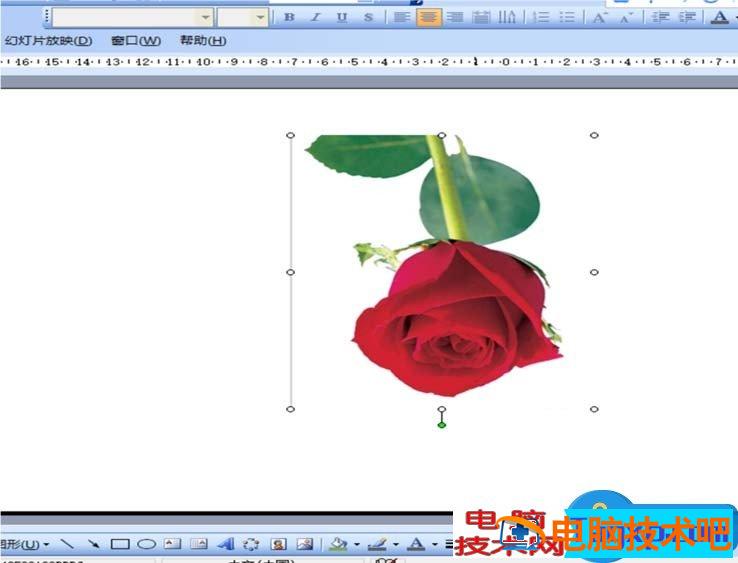The image size is (738, 563).
Task: Insert a picture from file
Action: click(x=305, y=545)
